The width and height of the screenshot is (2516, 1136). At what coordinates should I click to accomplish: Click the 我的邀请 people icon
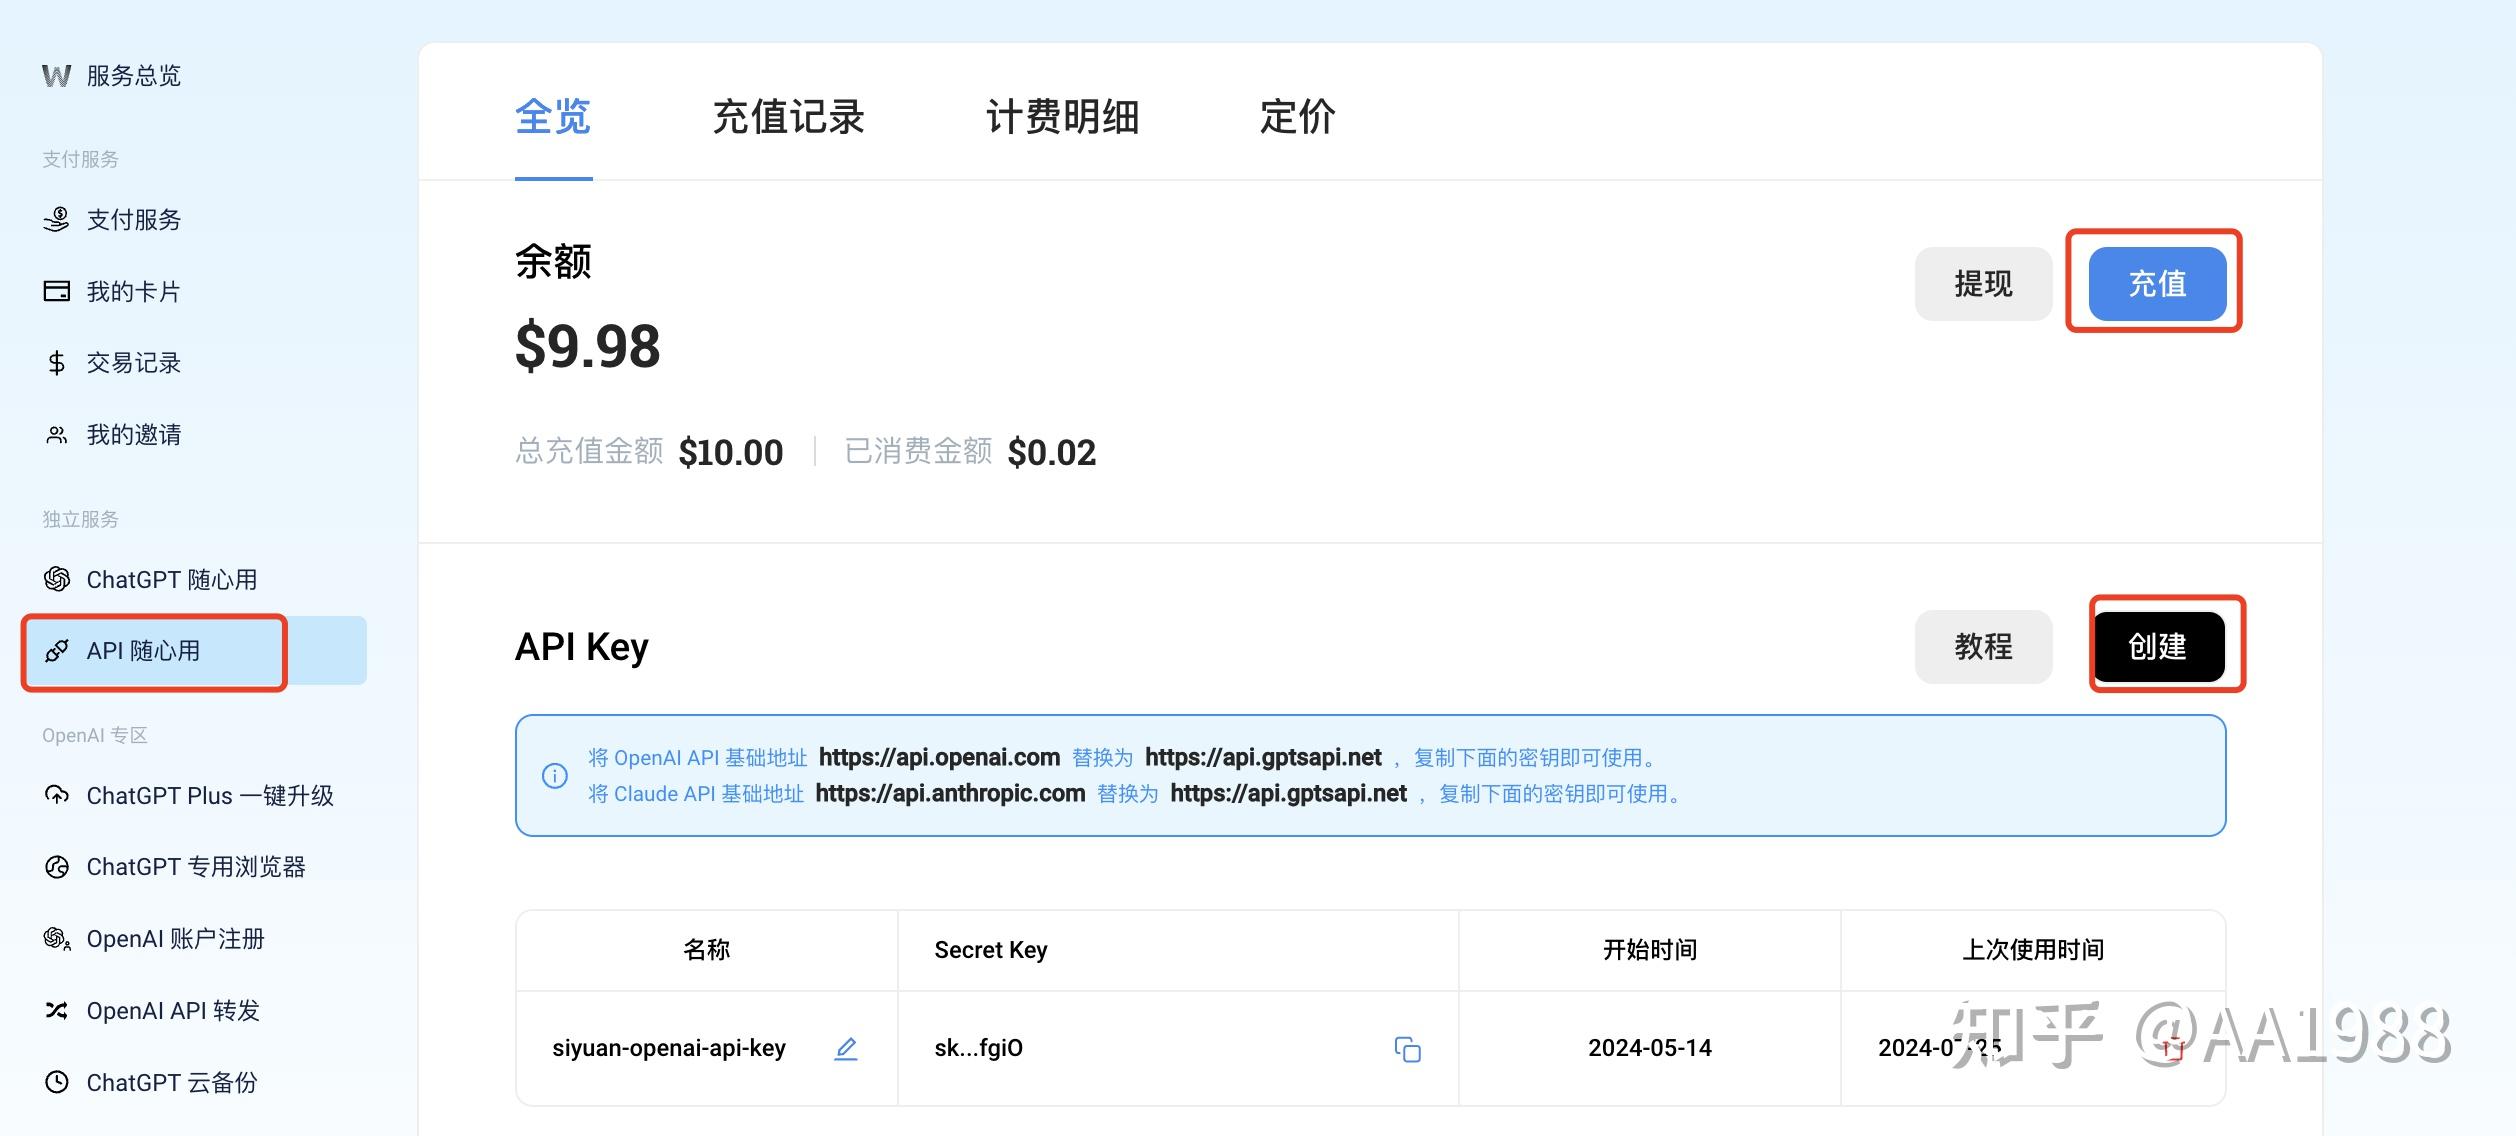(x=57, y=435)
